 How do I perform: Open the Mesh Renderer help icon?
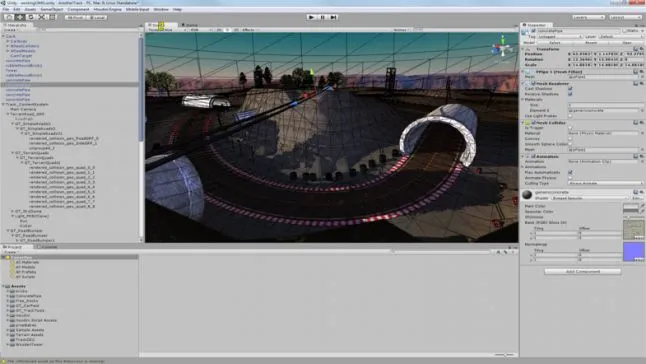[635, 83]
